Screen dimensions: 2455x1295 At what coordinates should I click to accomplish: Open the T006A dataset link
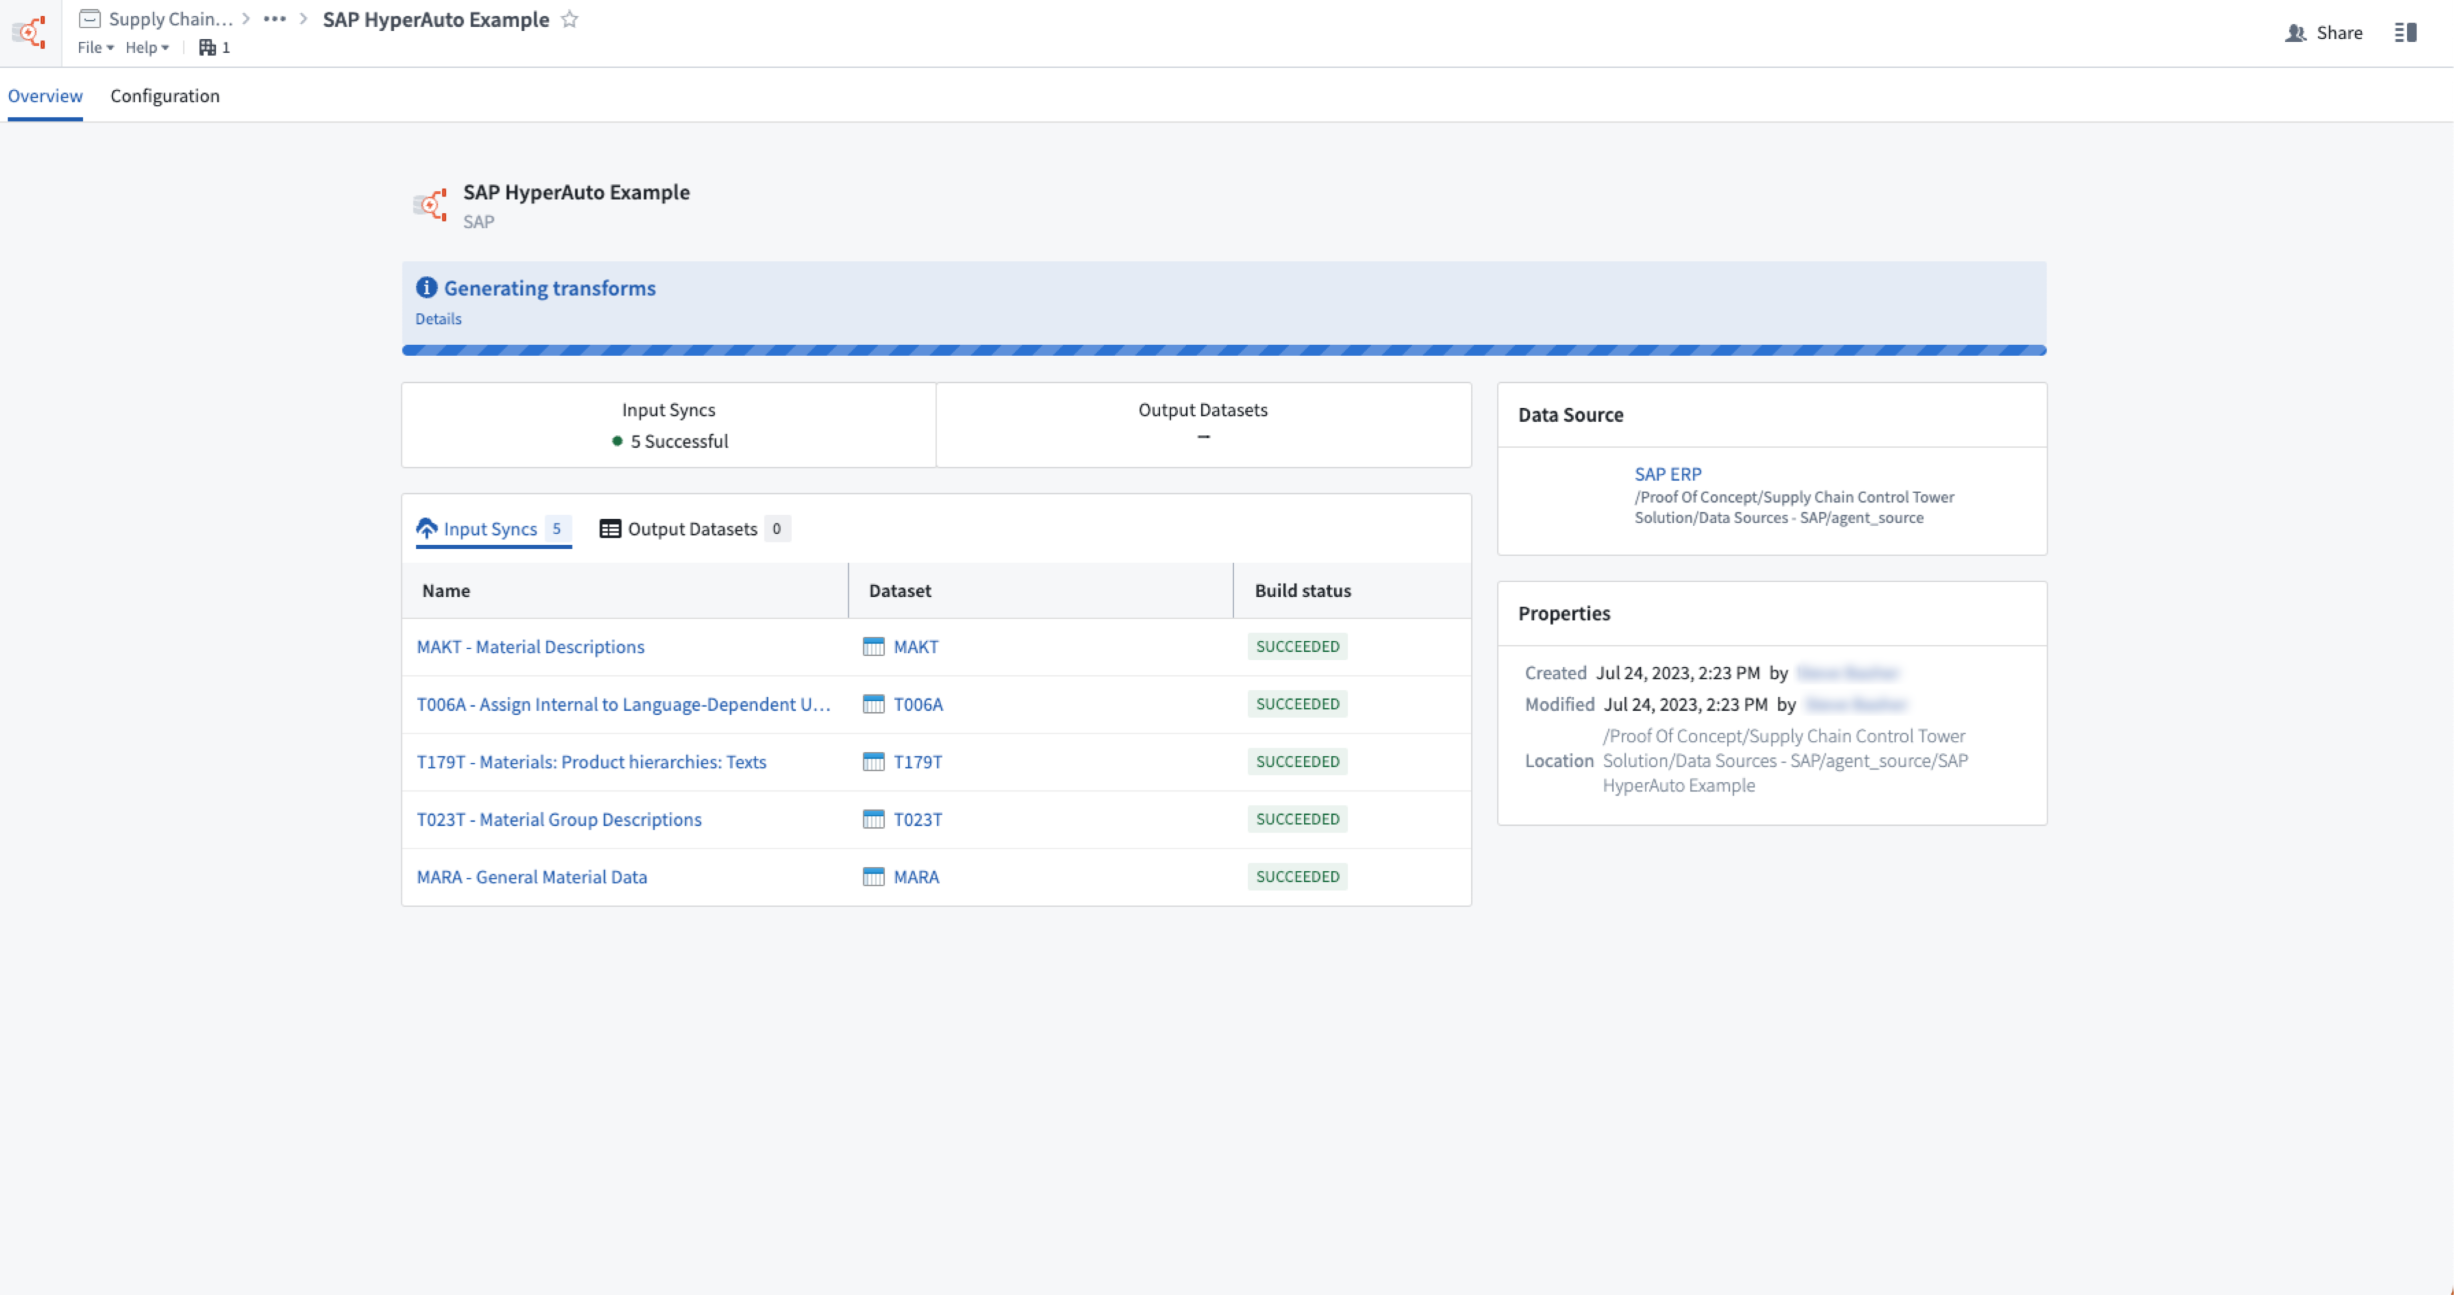click(918, 704)
